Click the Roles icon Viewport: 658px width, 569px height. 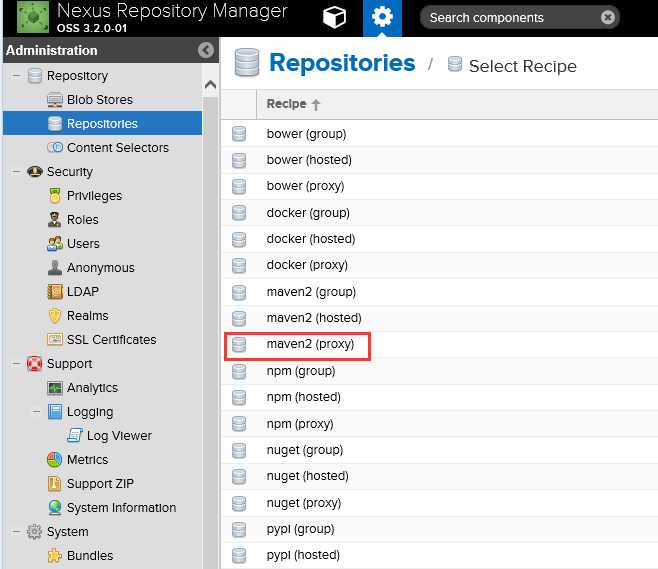55,219
